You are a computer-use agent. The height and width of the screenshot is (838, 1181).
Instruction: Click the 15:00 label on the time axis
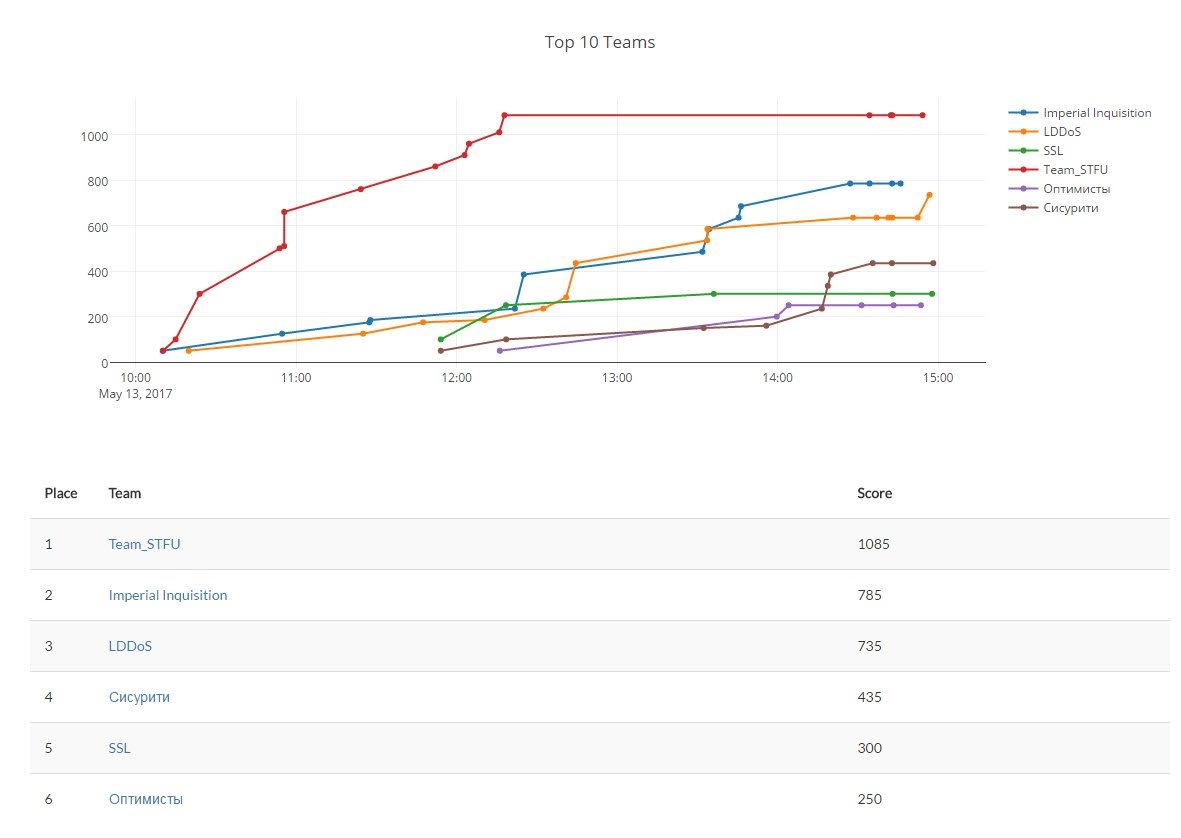(x=938, y=378)
